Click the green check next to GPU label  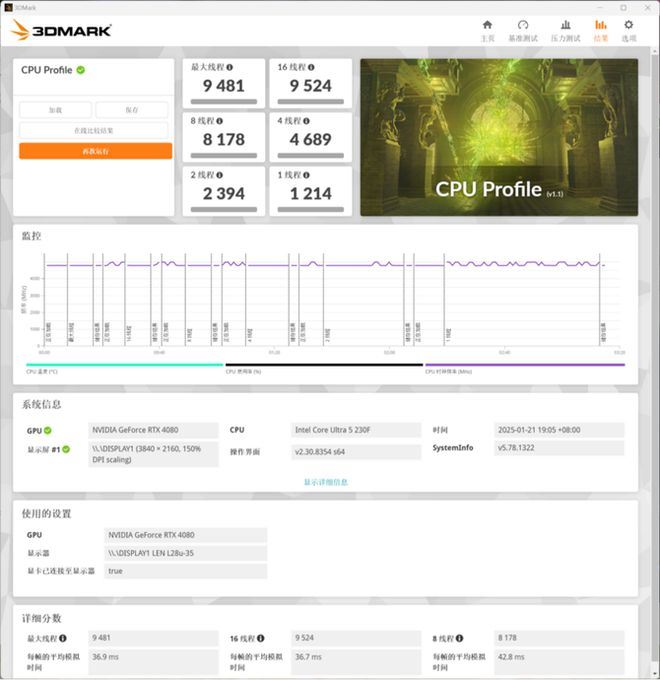click(x=47, y=430)
